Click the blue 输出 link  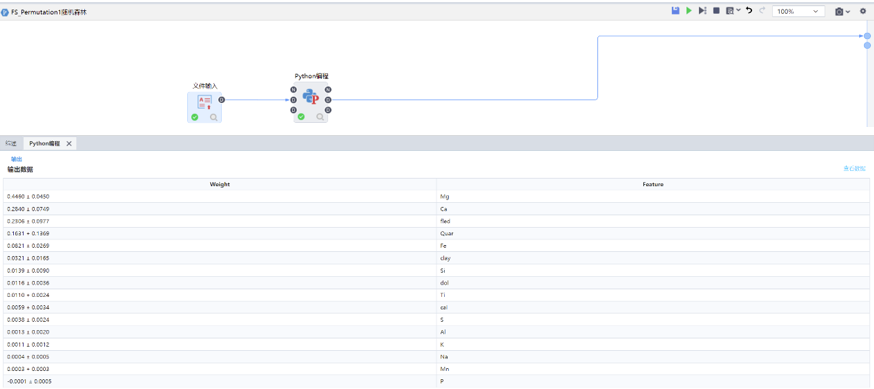tap(17, 159)
